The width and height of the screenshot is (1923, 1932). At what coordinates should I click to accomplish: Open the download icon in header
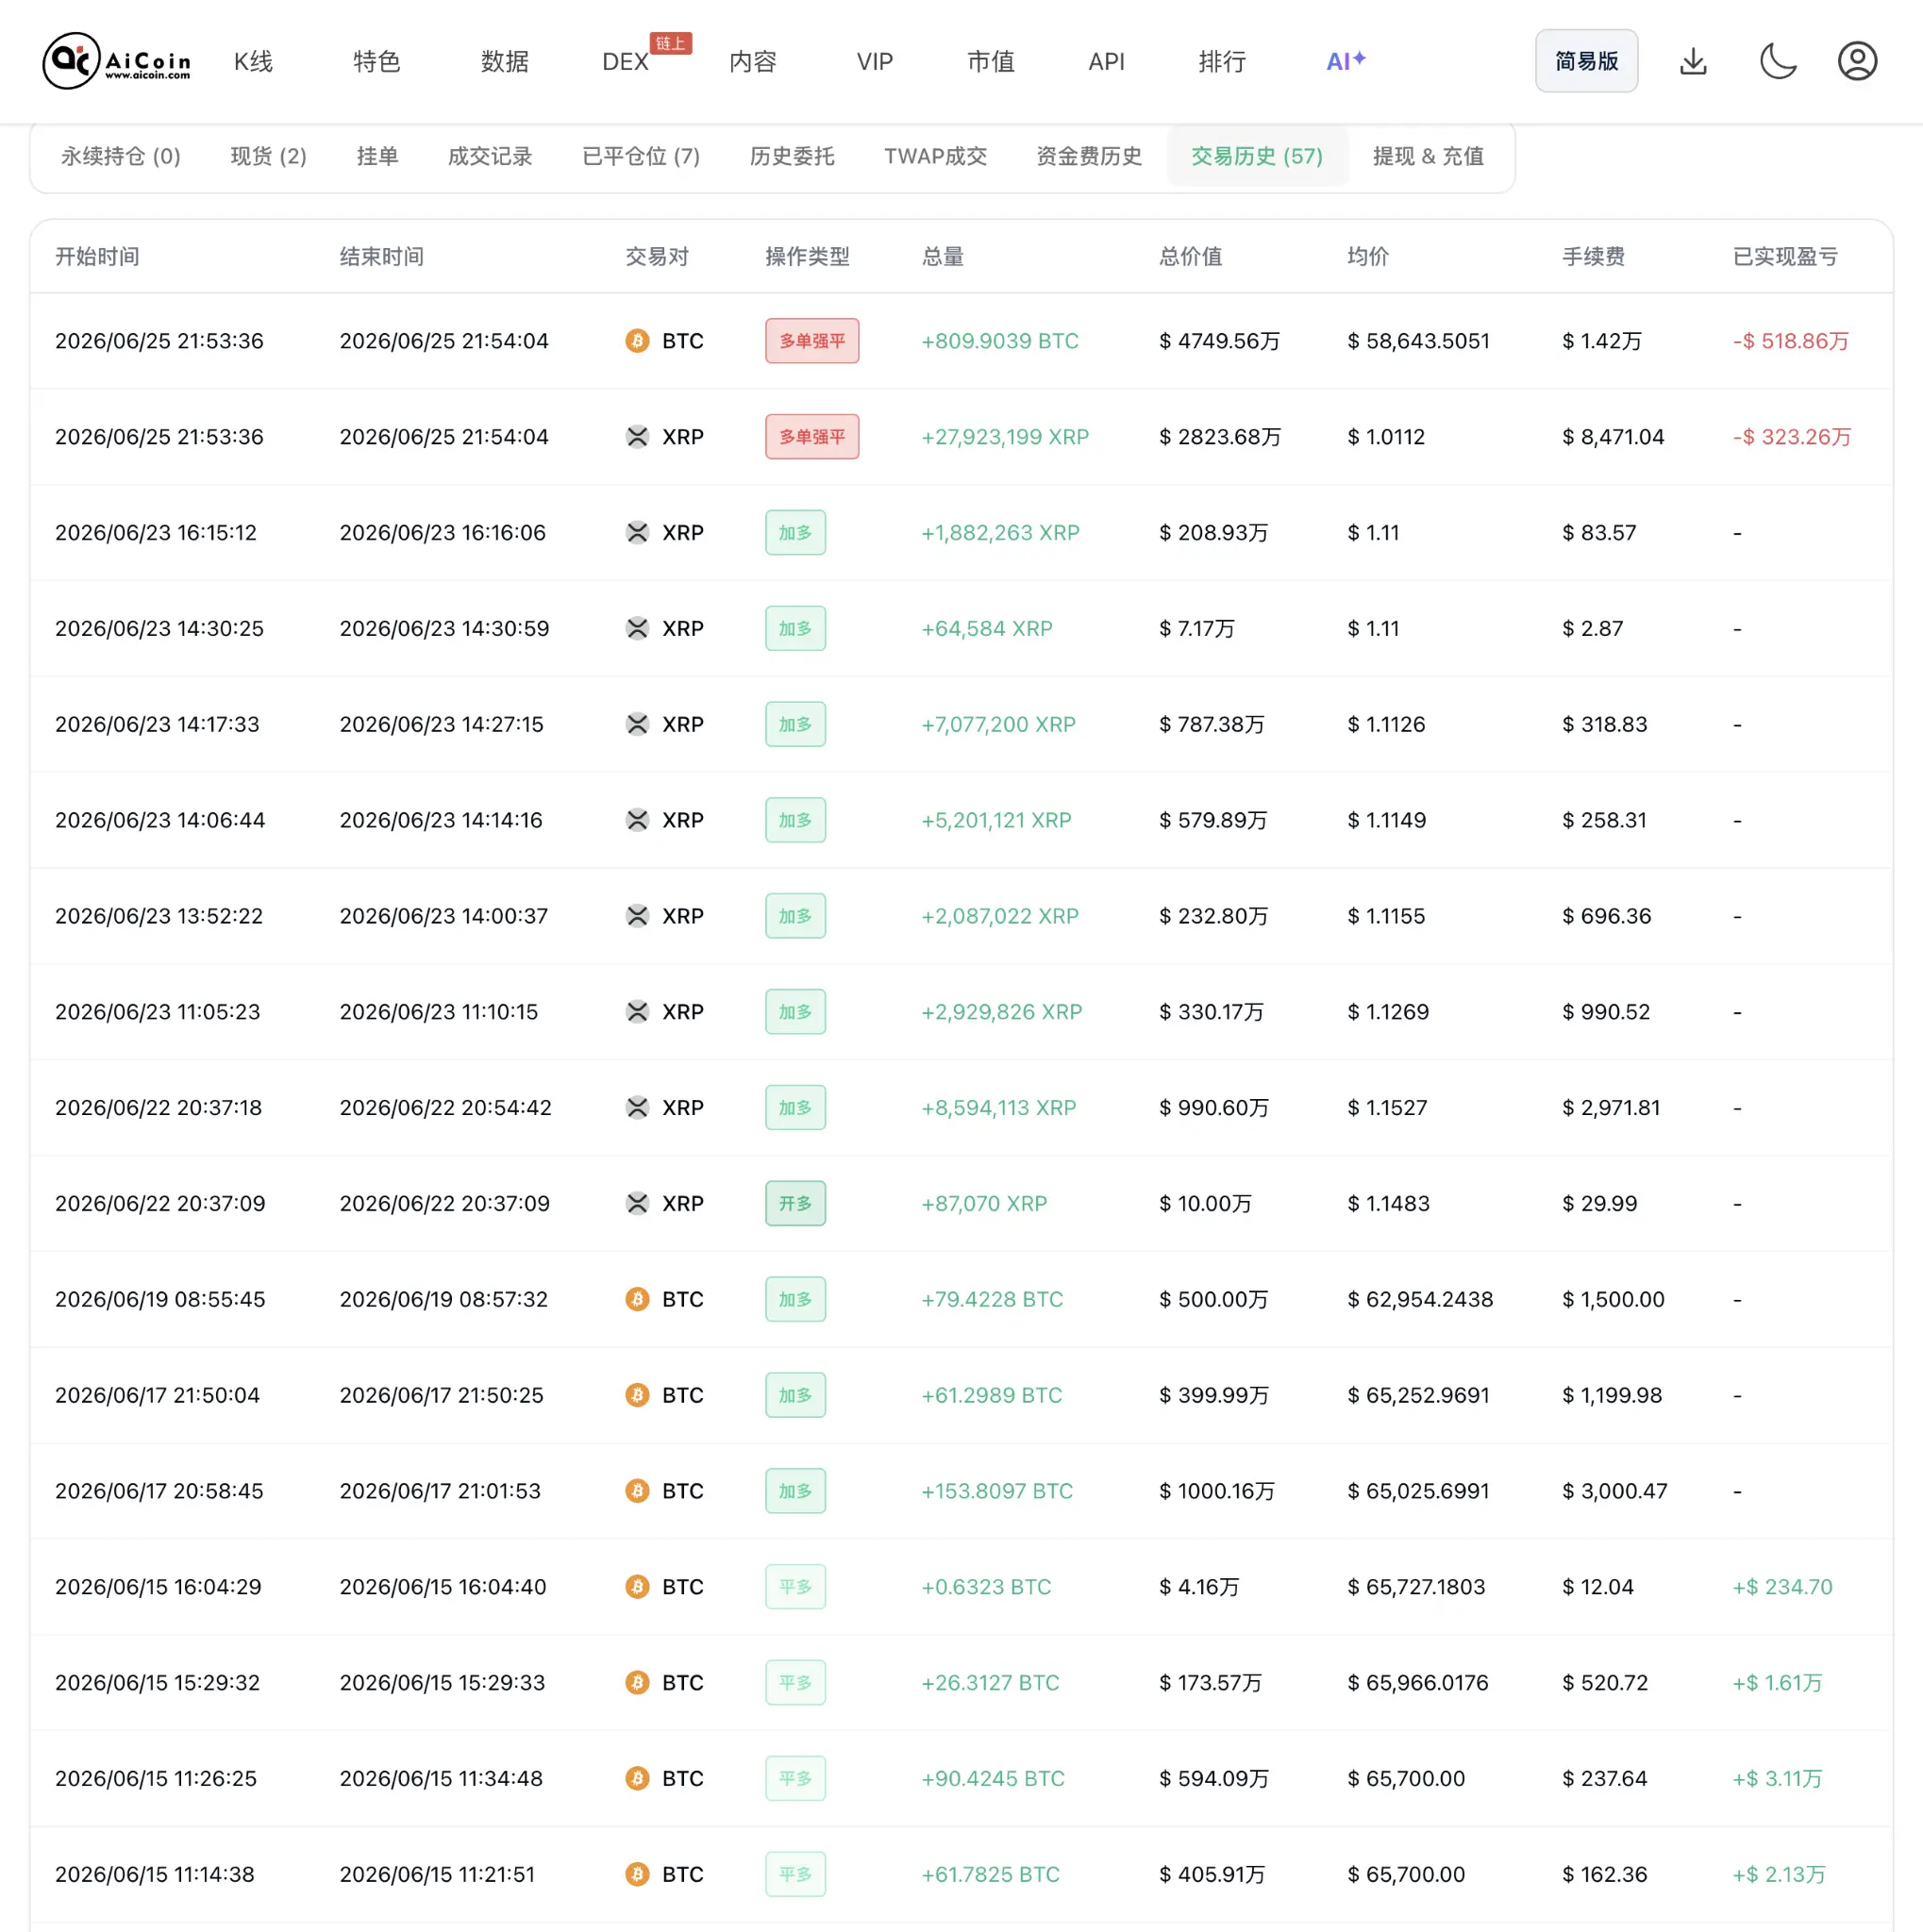[1693, 61]
